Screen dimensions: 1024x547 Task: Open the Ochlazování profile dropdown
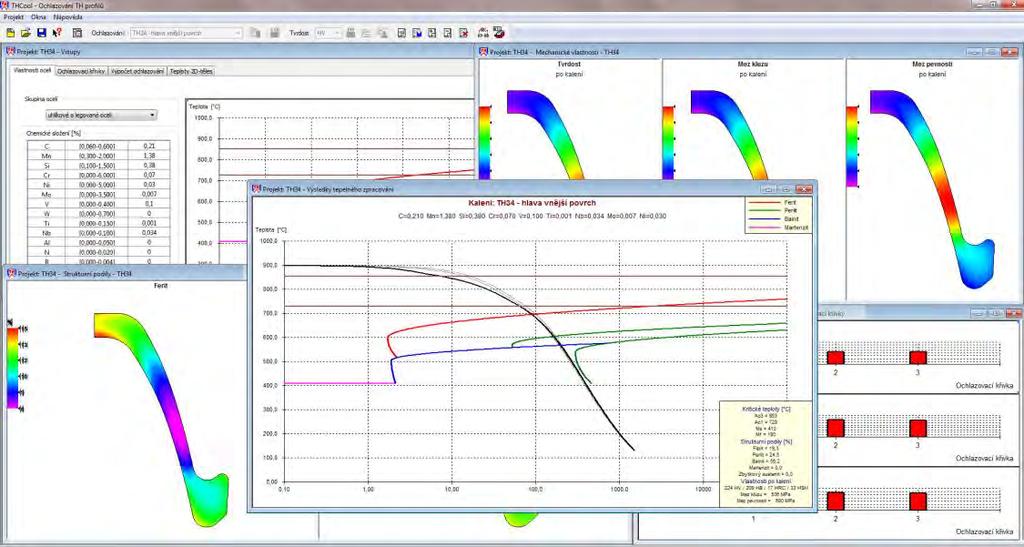tap(186, 33)
